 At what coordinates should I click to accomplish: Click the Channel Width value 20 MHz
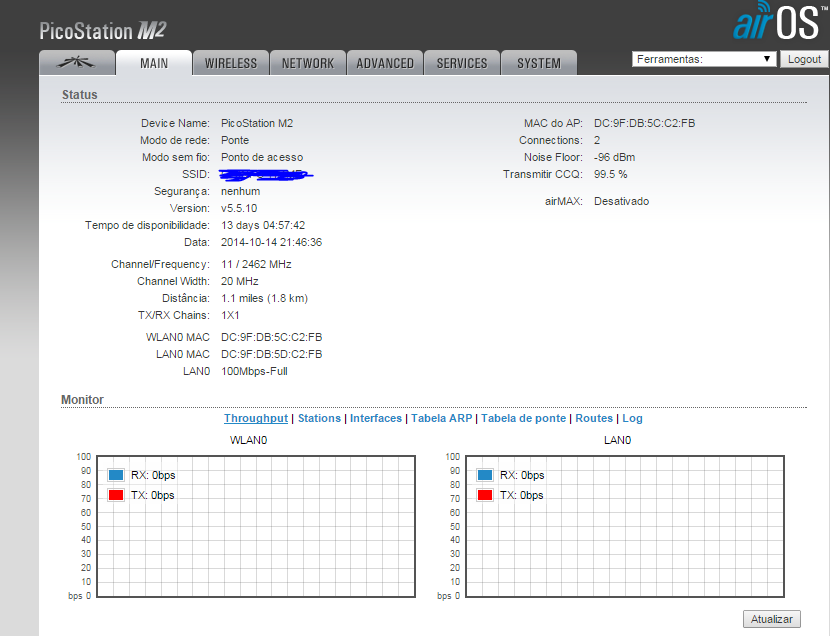(240, 281)
